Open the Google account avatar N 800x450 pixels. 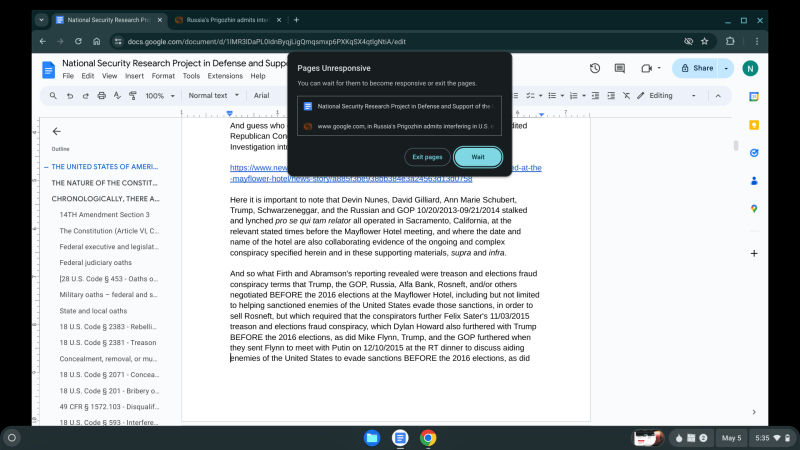click(750, 68)
